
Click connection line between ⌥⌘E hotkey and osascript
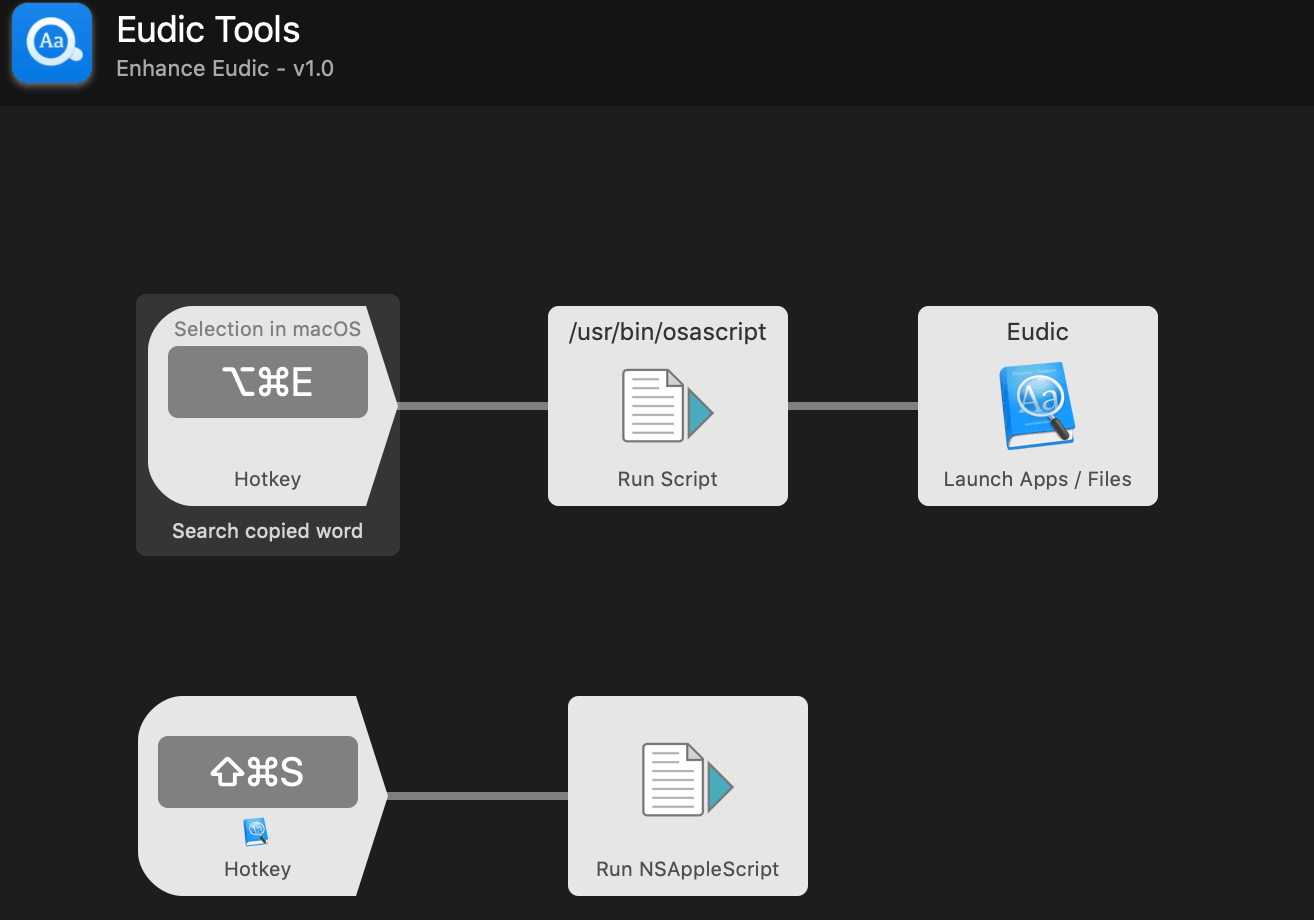(473, 406)
